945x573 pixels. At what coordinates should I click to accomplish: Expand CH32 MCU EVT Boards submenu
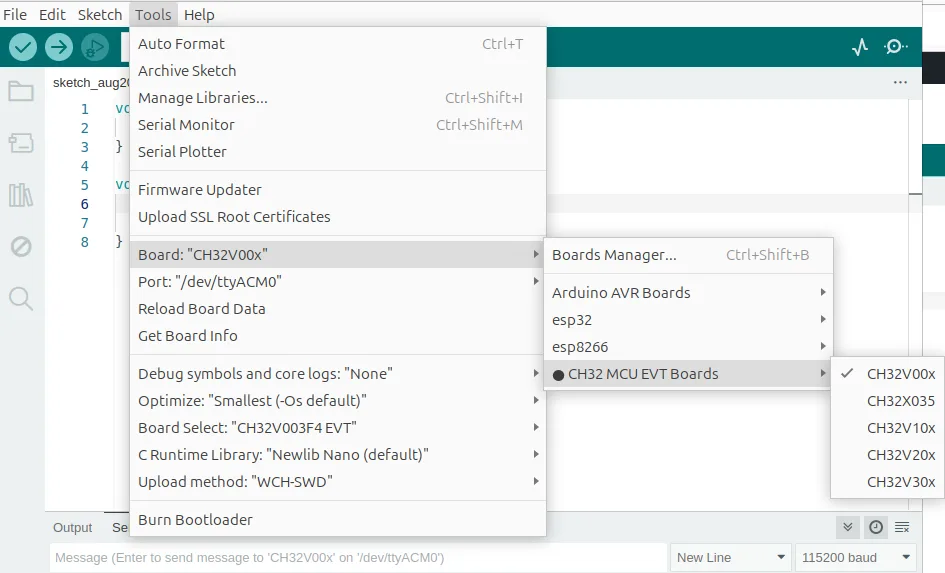[688, 374]
